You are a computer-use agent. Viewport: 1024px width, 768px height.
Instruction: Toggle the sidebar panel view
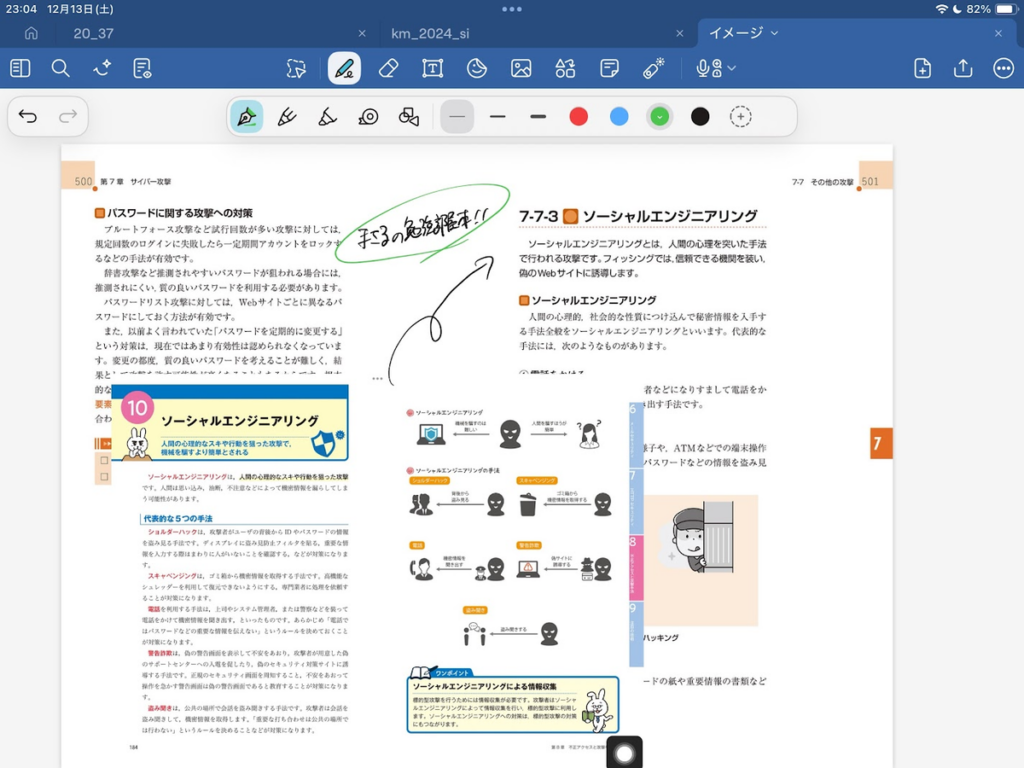[20, 68]
